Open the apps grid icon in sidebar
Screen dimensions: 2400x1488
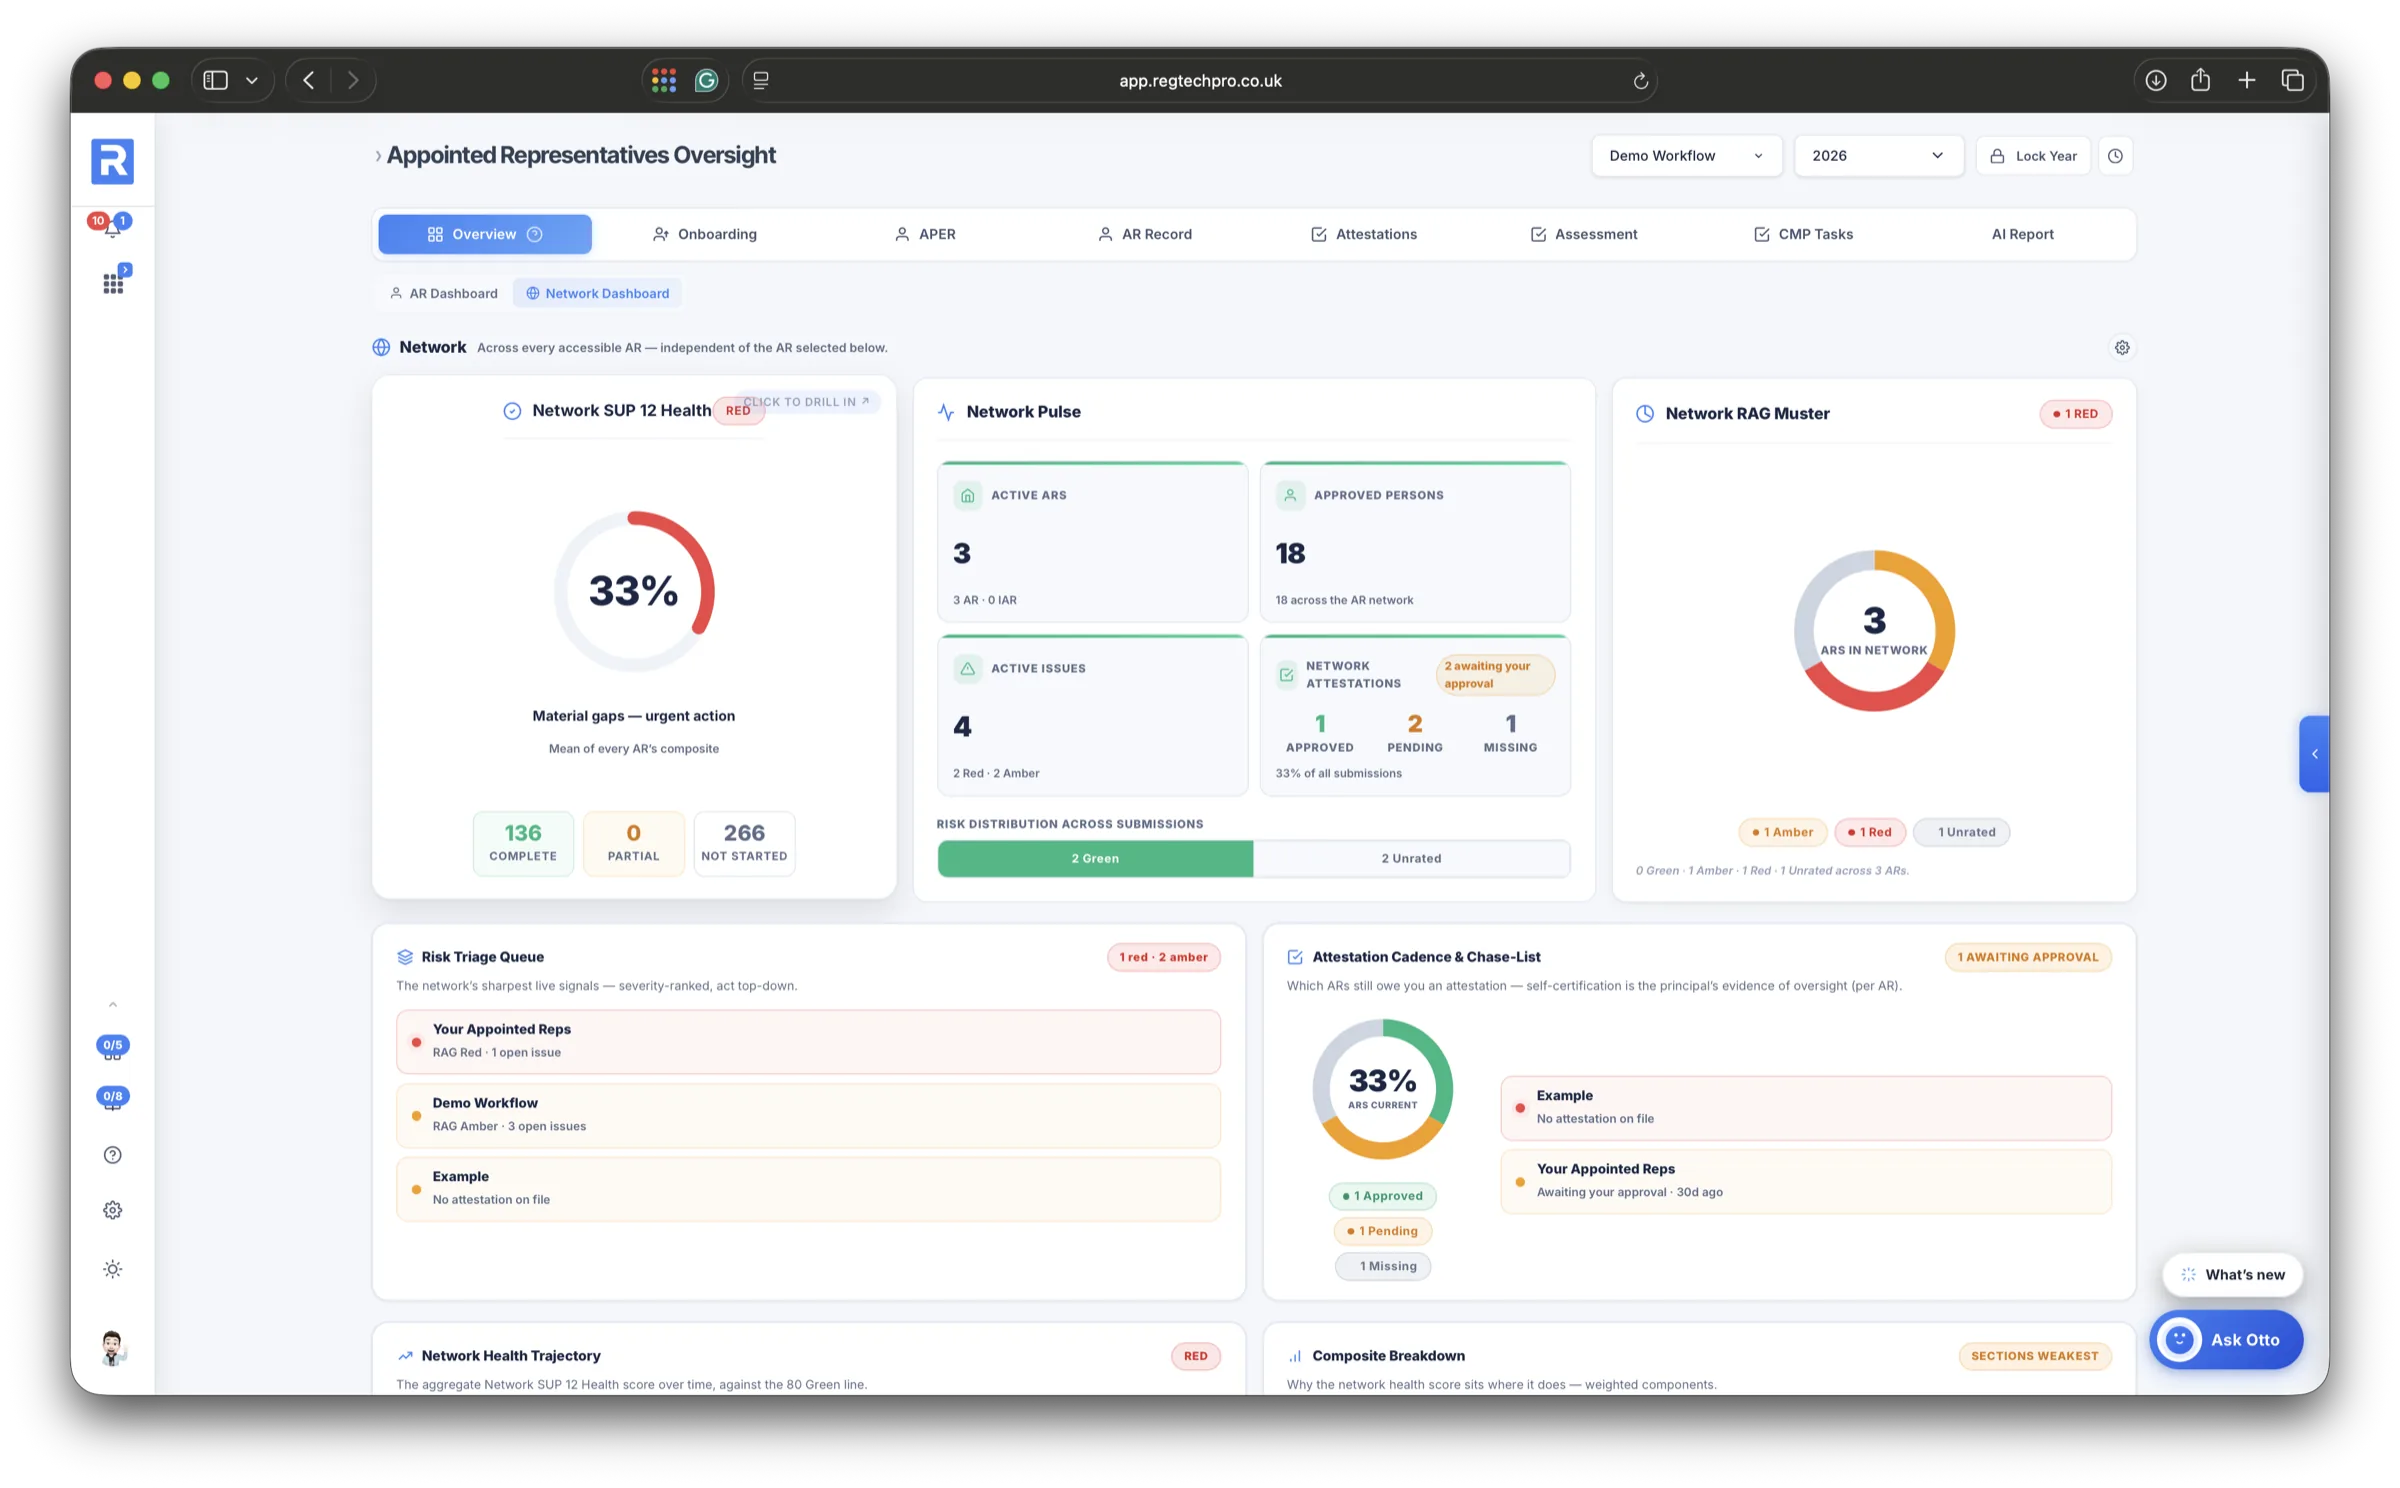click(113, 284)
